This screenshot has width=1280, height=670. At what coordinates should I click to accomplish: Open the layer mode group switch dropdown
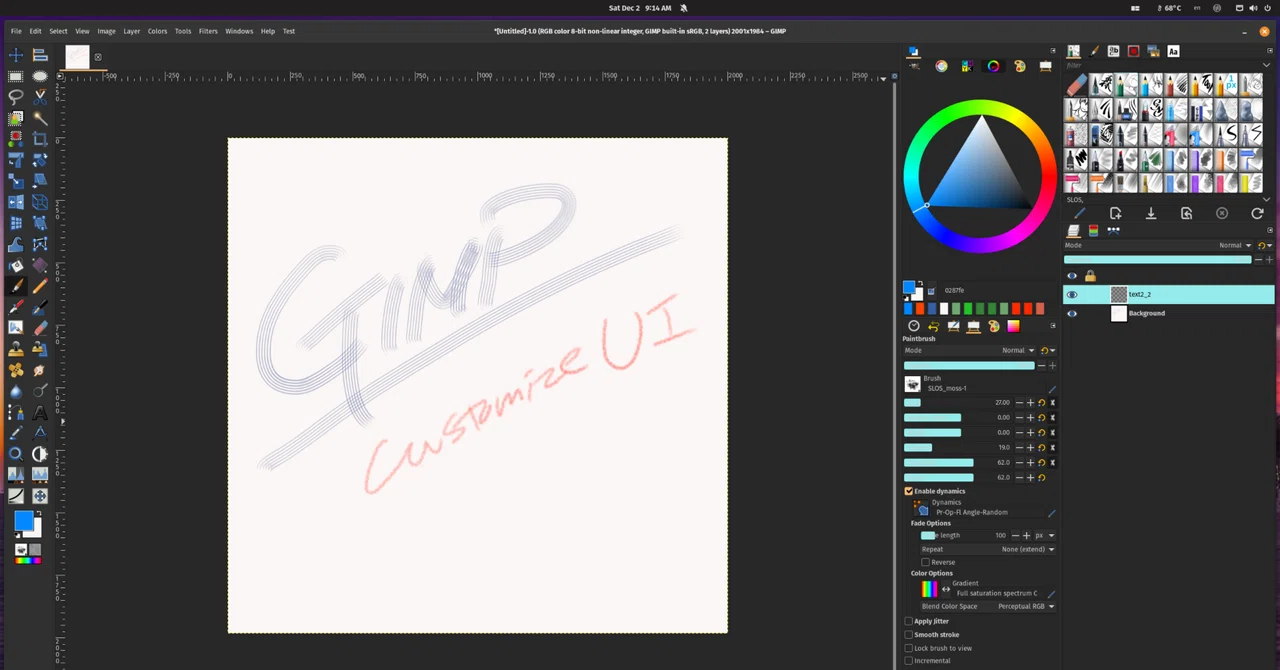tap(1264, 245)
